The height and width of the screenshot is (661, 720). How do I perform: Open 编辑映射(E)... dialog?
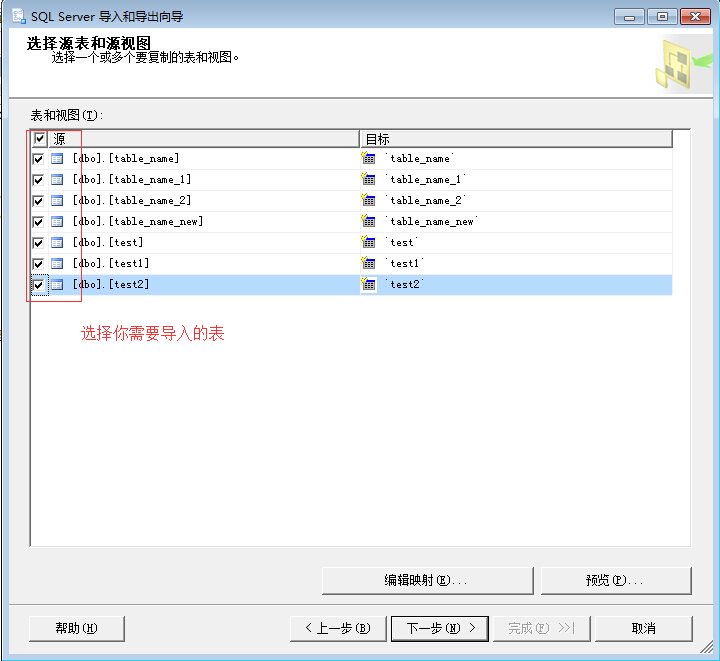tap(428, 581)
